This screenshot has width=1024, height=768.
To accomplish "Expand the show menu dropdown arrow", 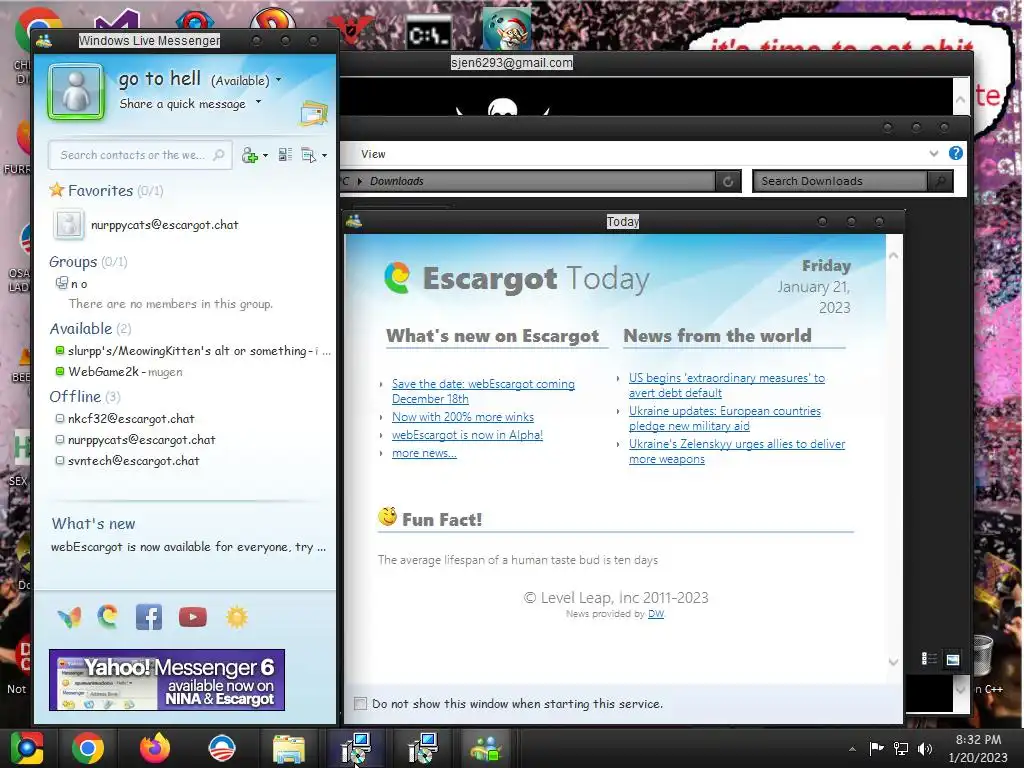I will 325,155.
